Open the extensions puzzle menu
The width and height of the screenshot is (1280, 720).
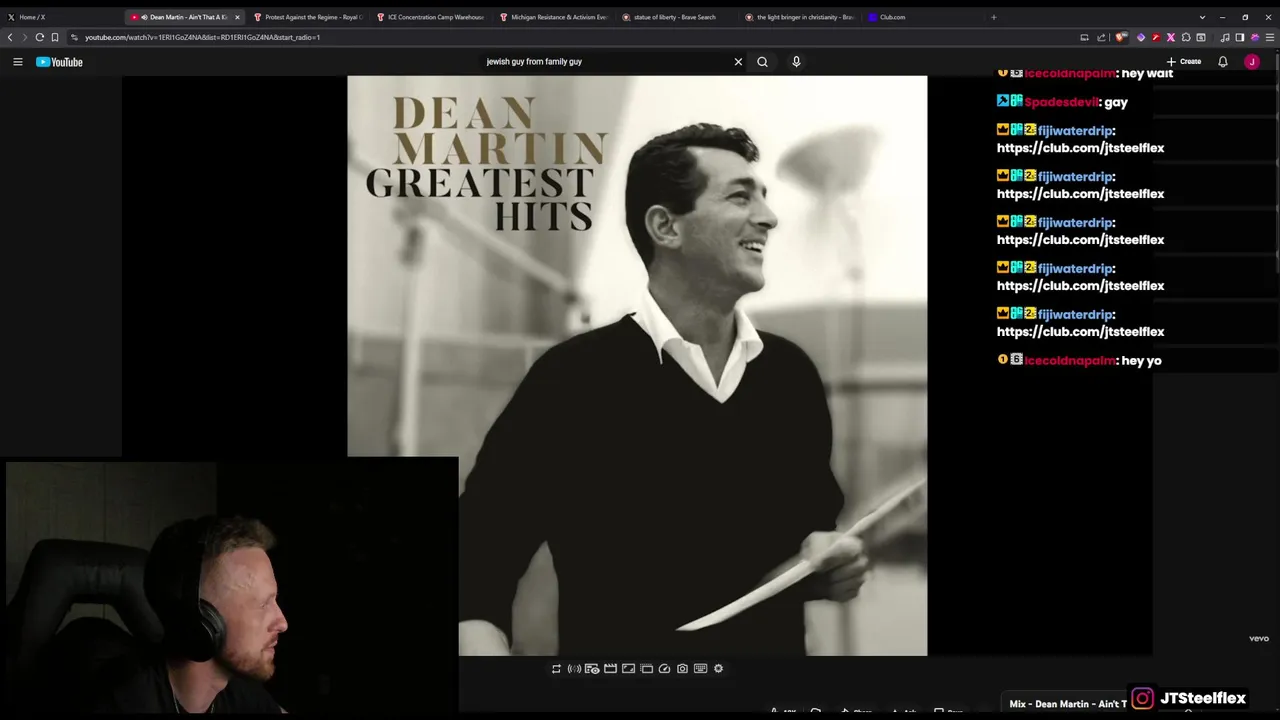click(x=1186, y=37)
